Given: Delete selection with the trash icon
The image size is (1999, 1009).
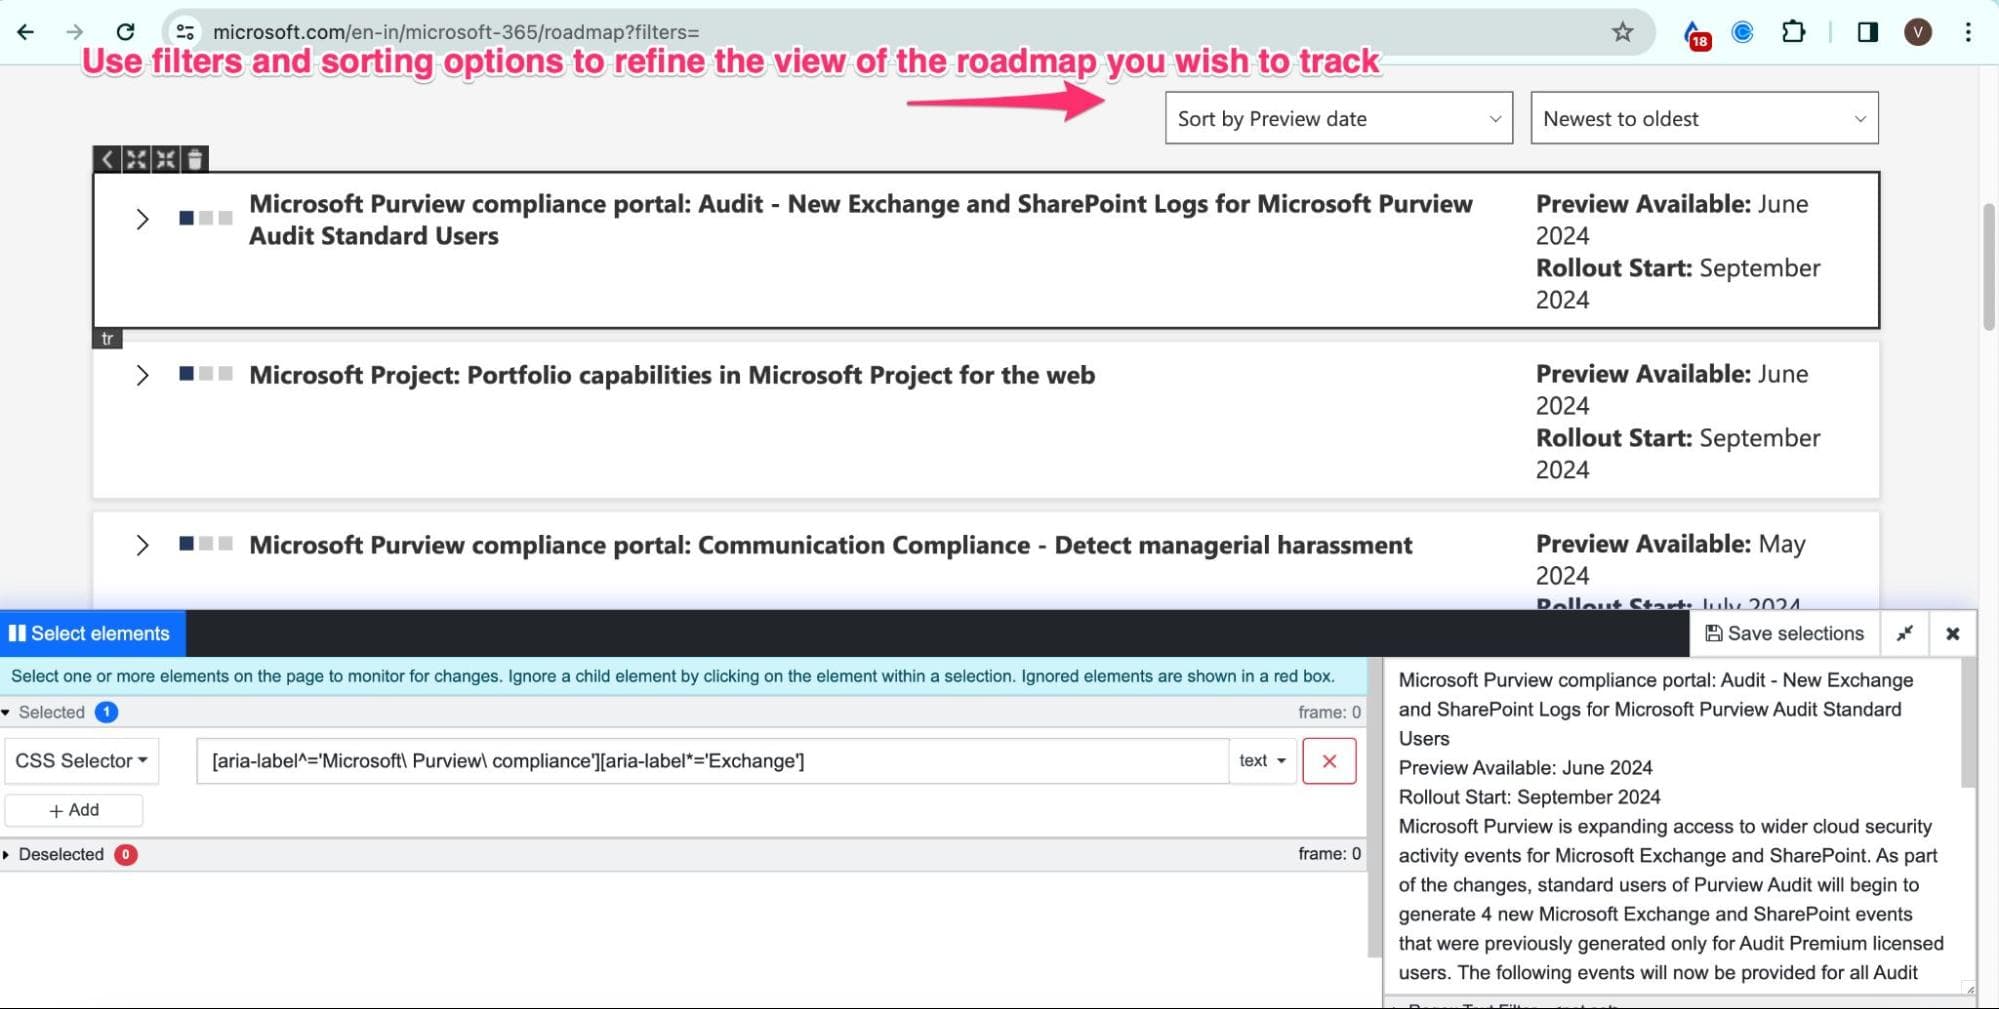Looking at the screenshot, I should (195, 159).
